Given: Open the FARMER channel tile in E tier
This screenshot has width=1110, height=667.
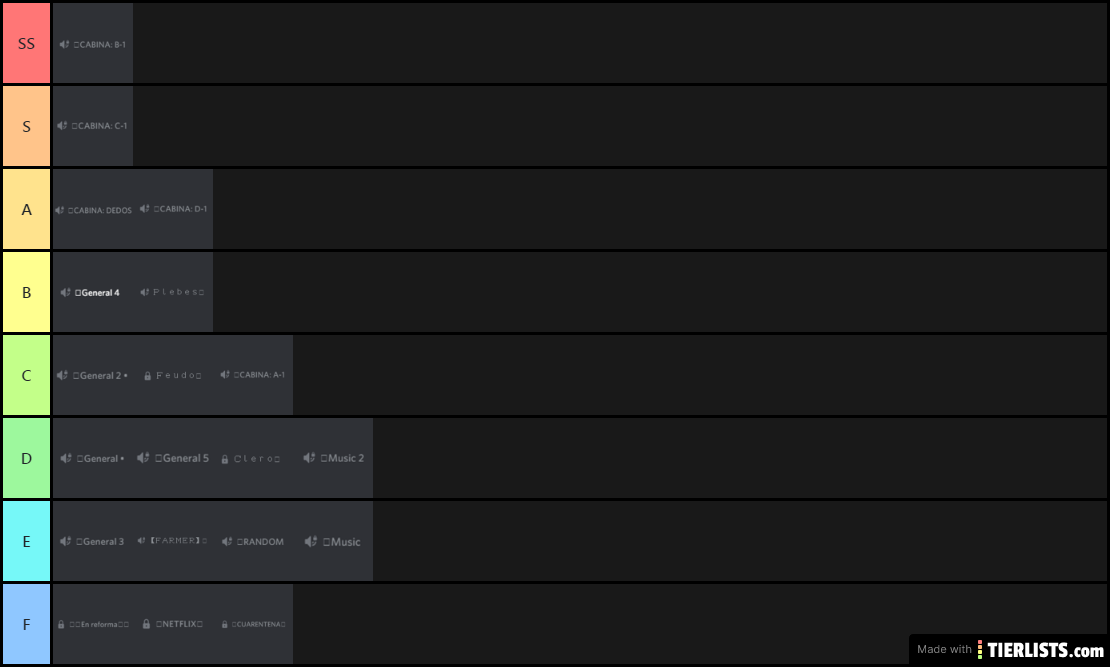Looking at the screenshot, I should tap(173, 541).
